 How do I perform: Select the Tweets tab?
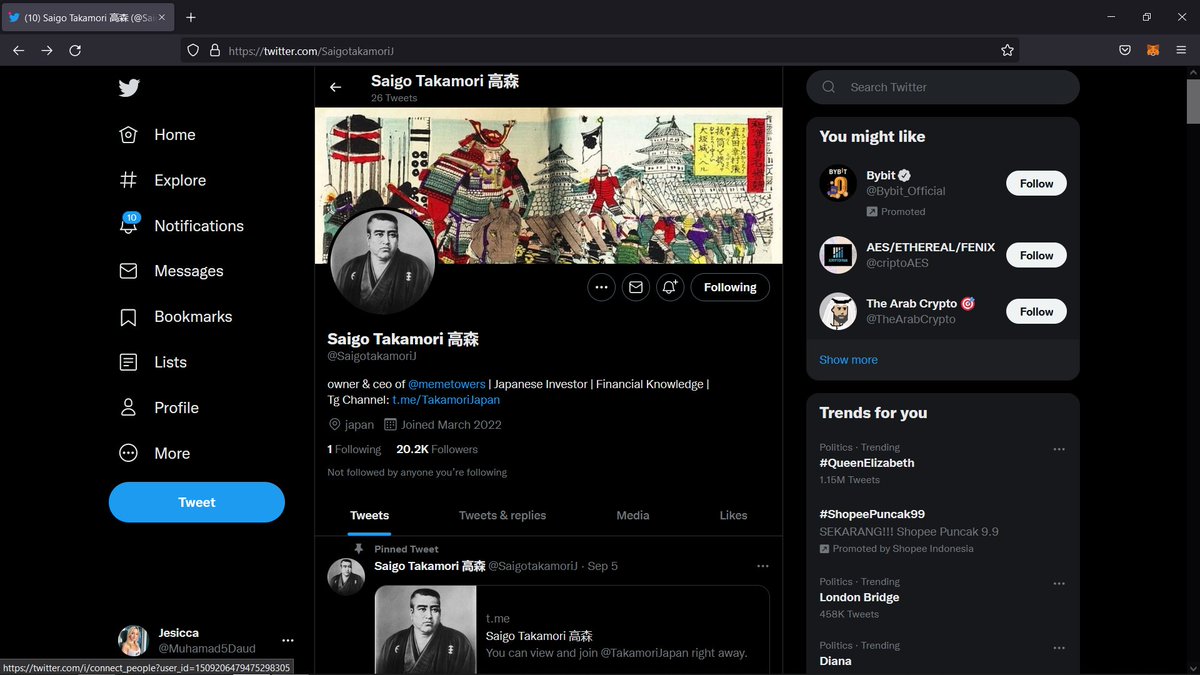tap(370, 515)
